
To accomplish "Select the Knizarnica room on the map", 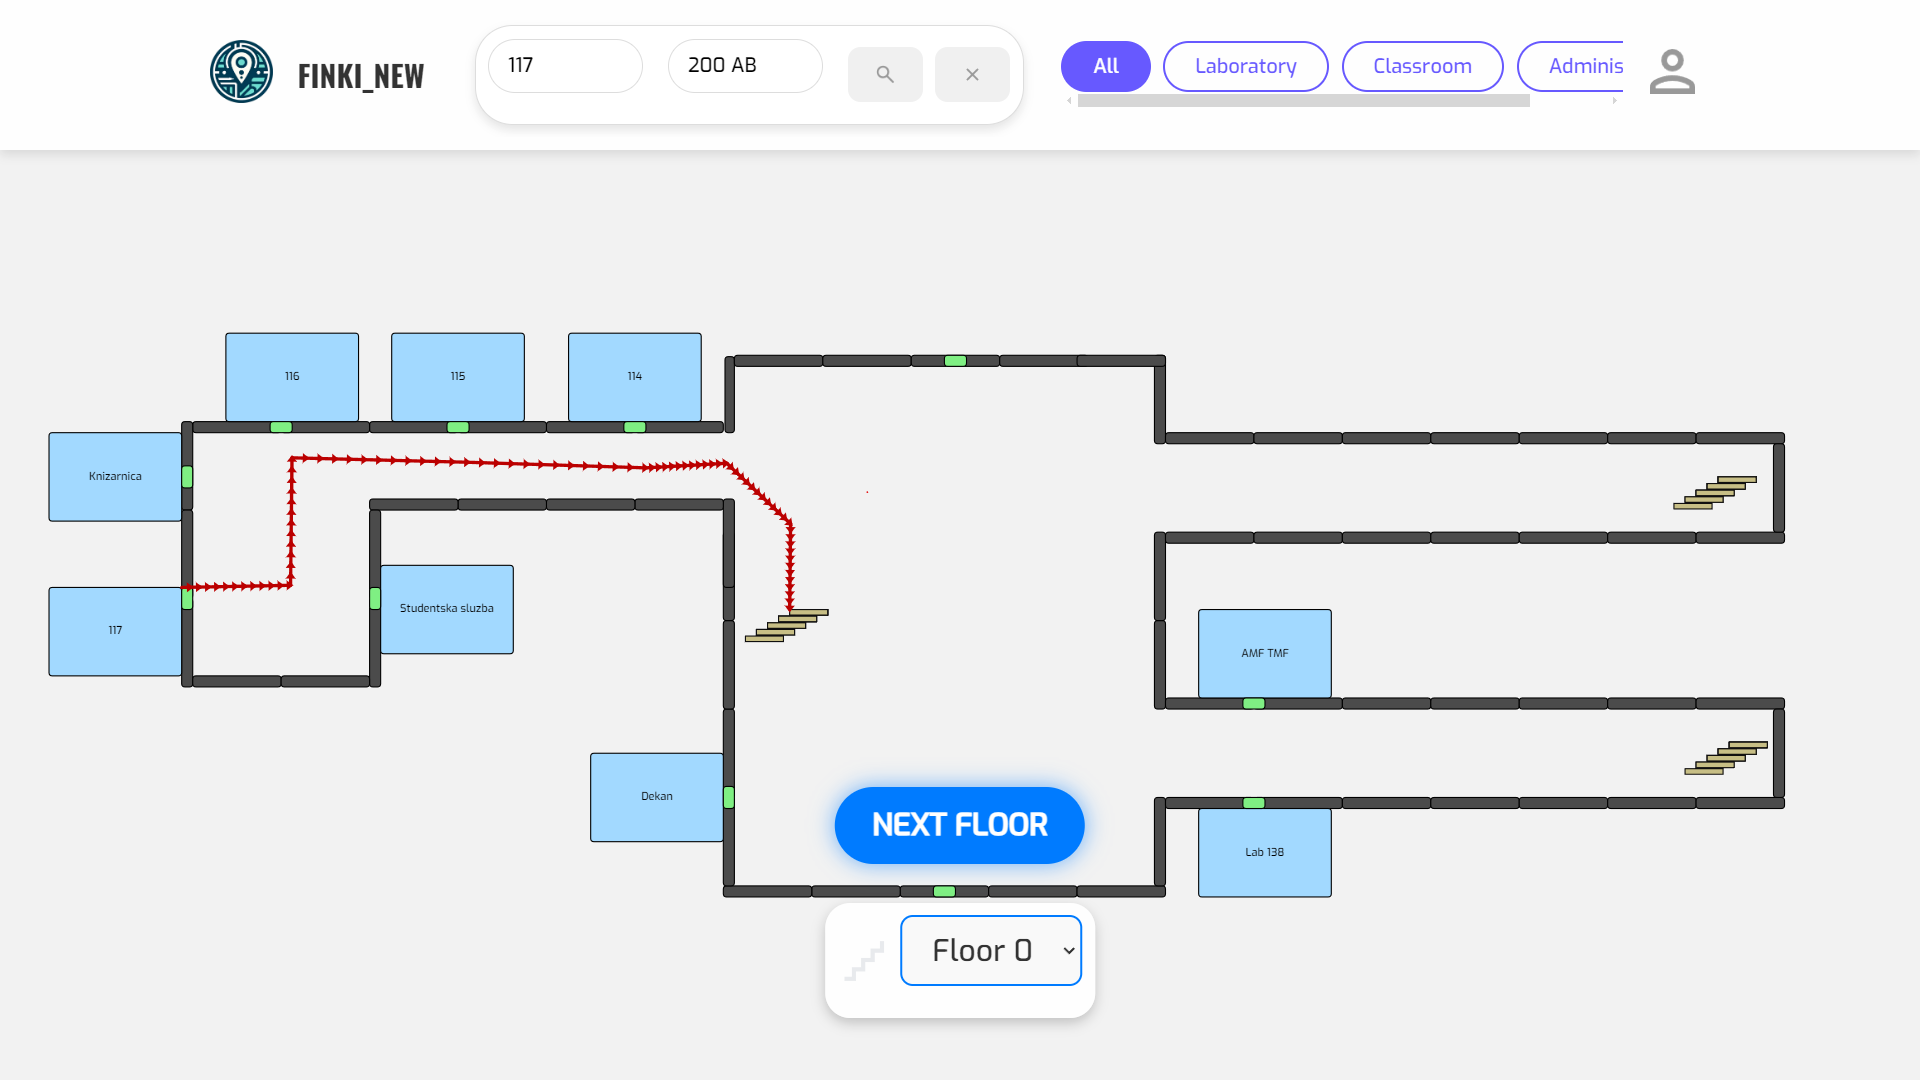I will click(x=115, y=477).
